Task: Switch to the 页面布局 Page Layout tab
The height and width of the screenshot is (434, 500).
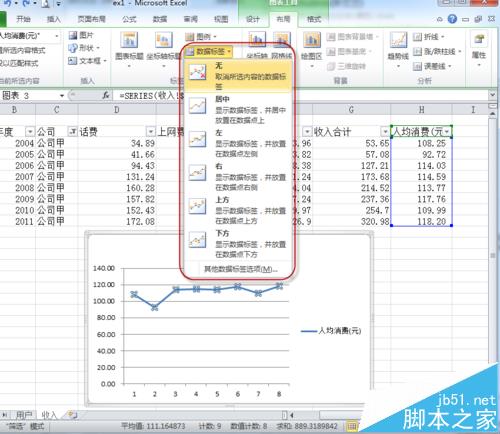Action: click(x=92, y=19)
